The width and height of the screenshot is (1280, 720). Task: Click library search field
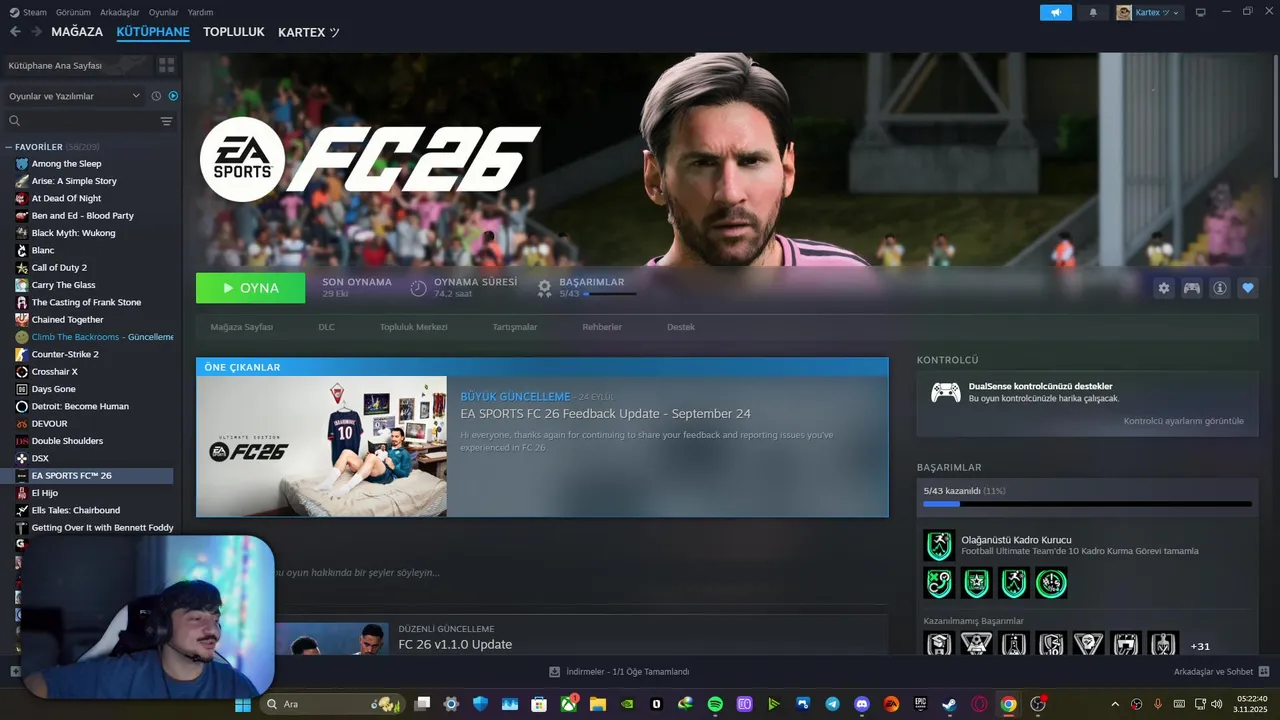point(80,121)
